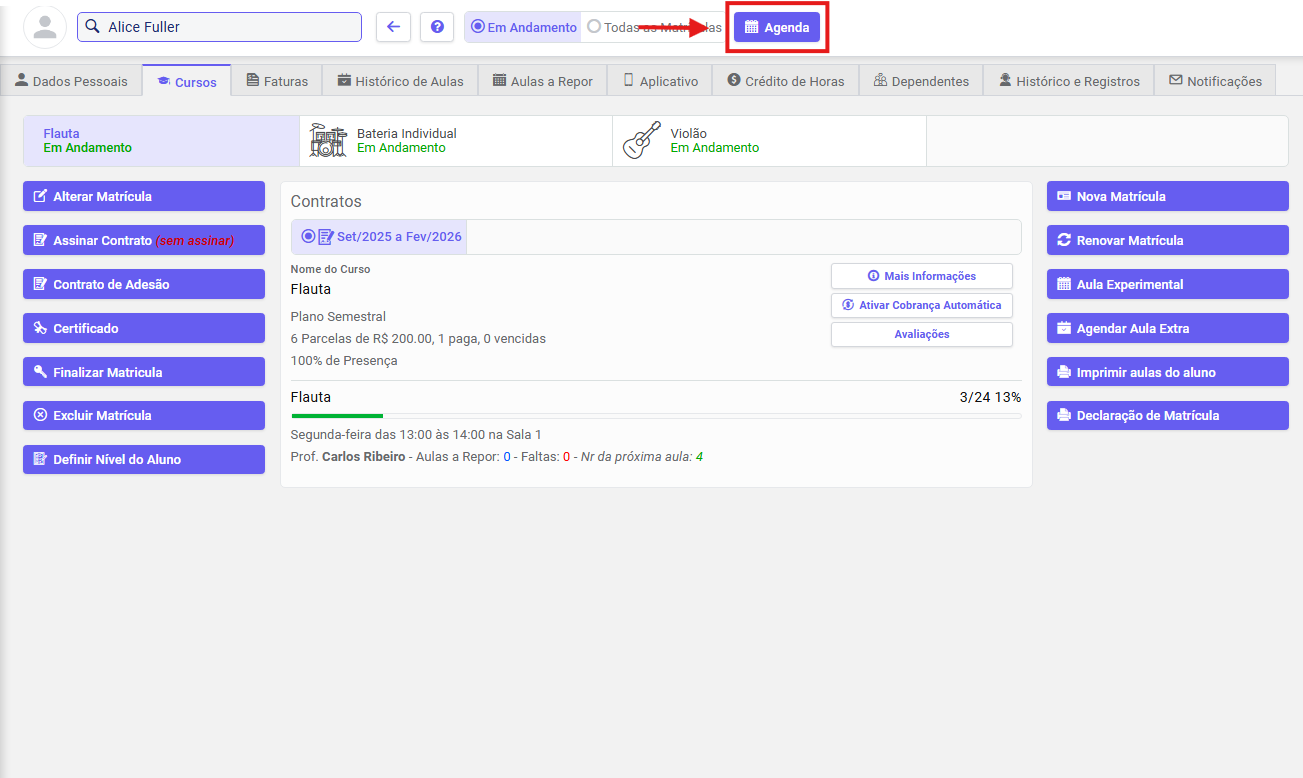The width and height of the screenshot is (1303, 778).
Task: Select Todas as Matrículas radio option
Action: click(x=594, y=27)
